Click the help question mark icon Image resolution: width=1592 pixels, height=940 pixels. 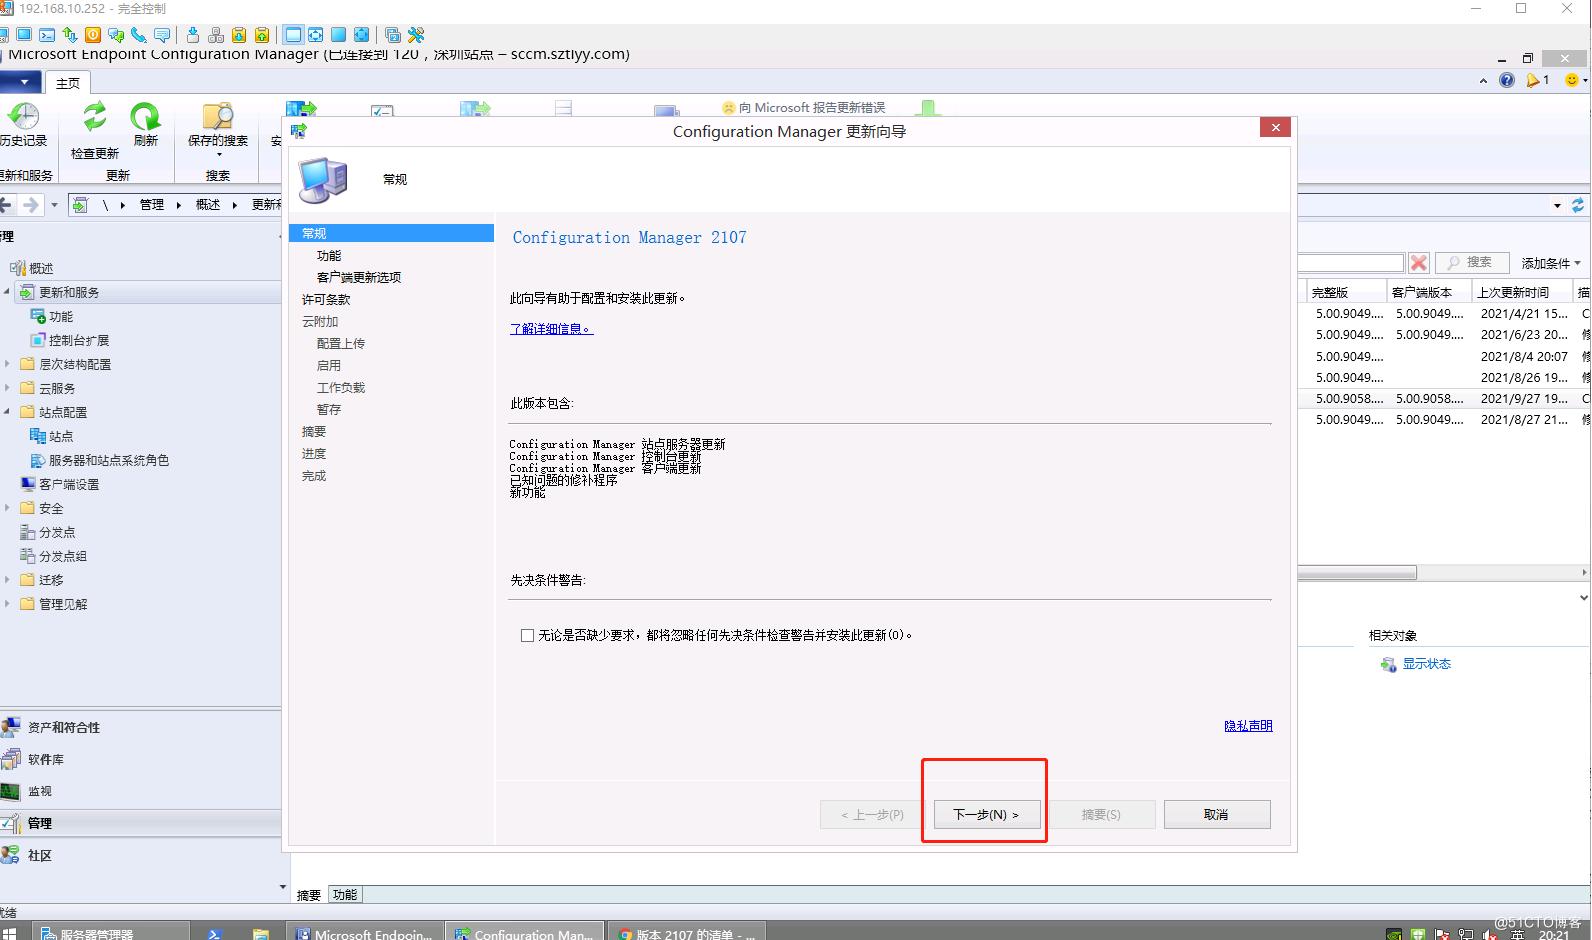(x=1507, y=80)
